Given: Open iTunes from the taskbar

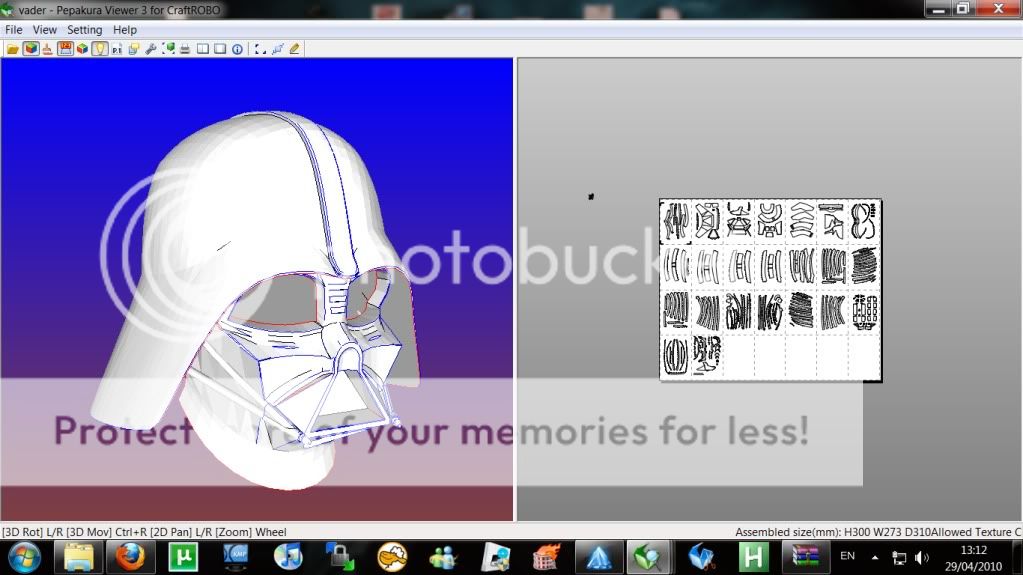Looking at the screenshot, I should pyautogui.click(x=288, y=558).
